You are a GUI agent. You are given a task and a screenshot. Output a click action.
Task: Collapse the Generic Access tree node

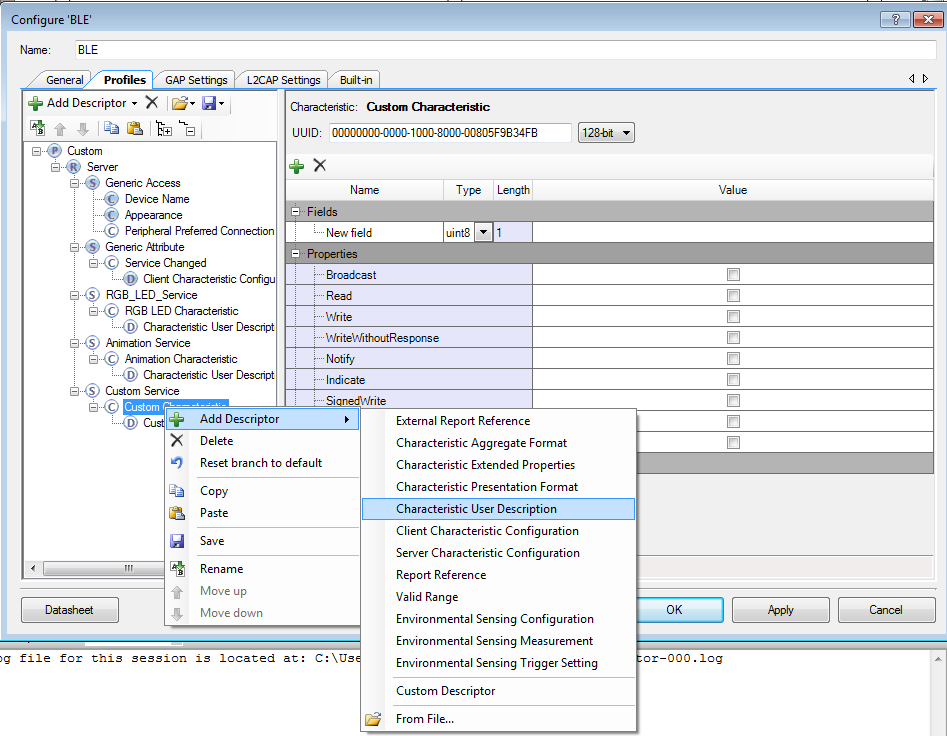pos(74,183)
